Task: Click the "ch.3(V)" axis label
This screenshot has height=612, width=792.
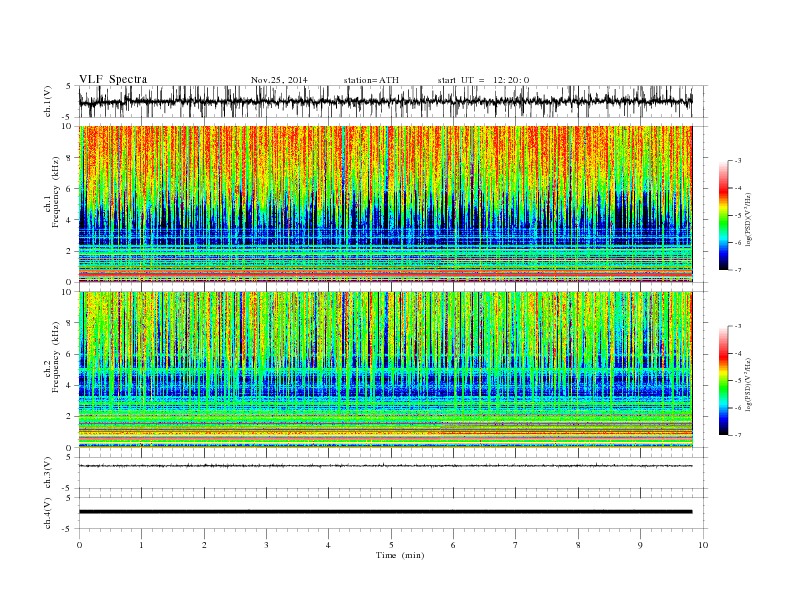Action: [x=48, y=472]
